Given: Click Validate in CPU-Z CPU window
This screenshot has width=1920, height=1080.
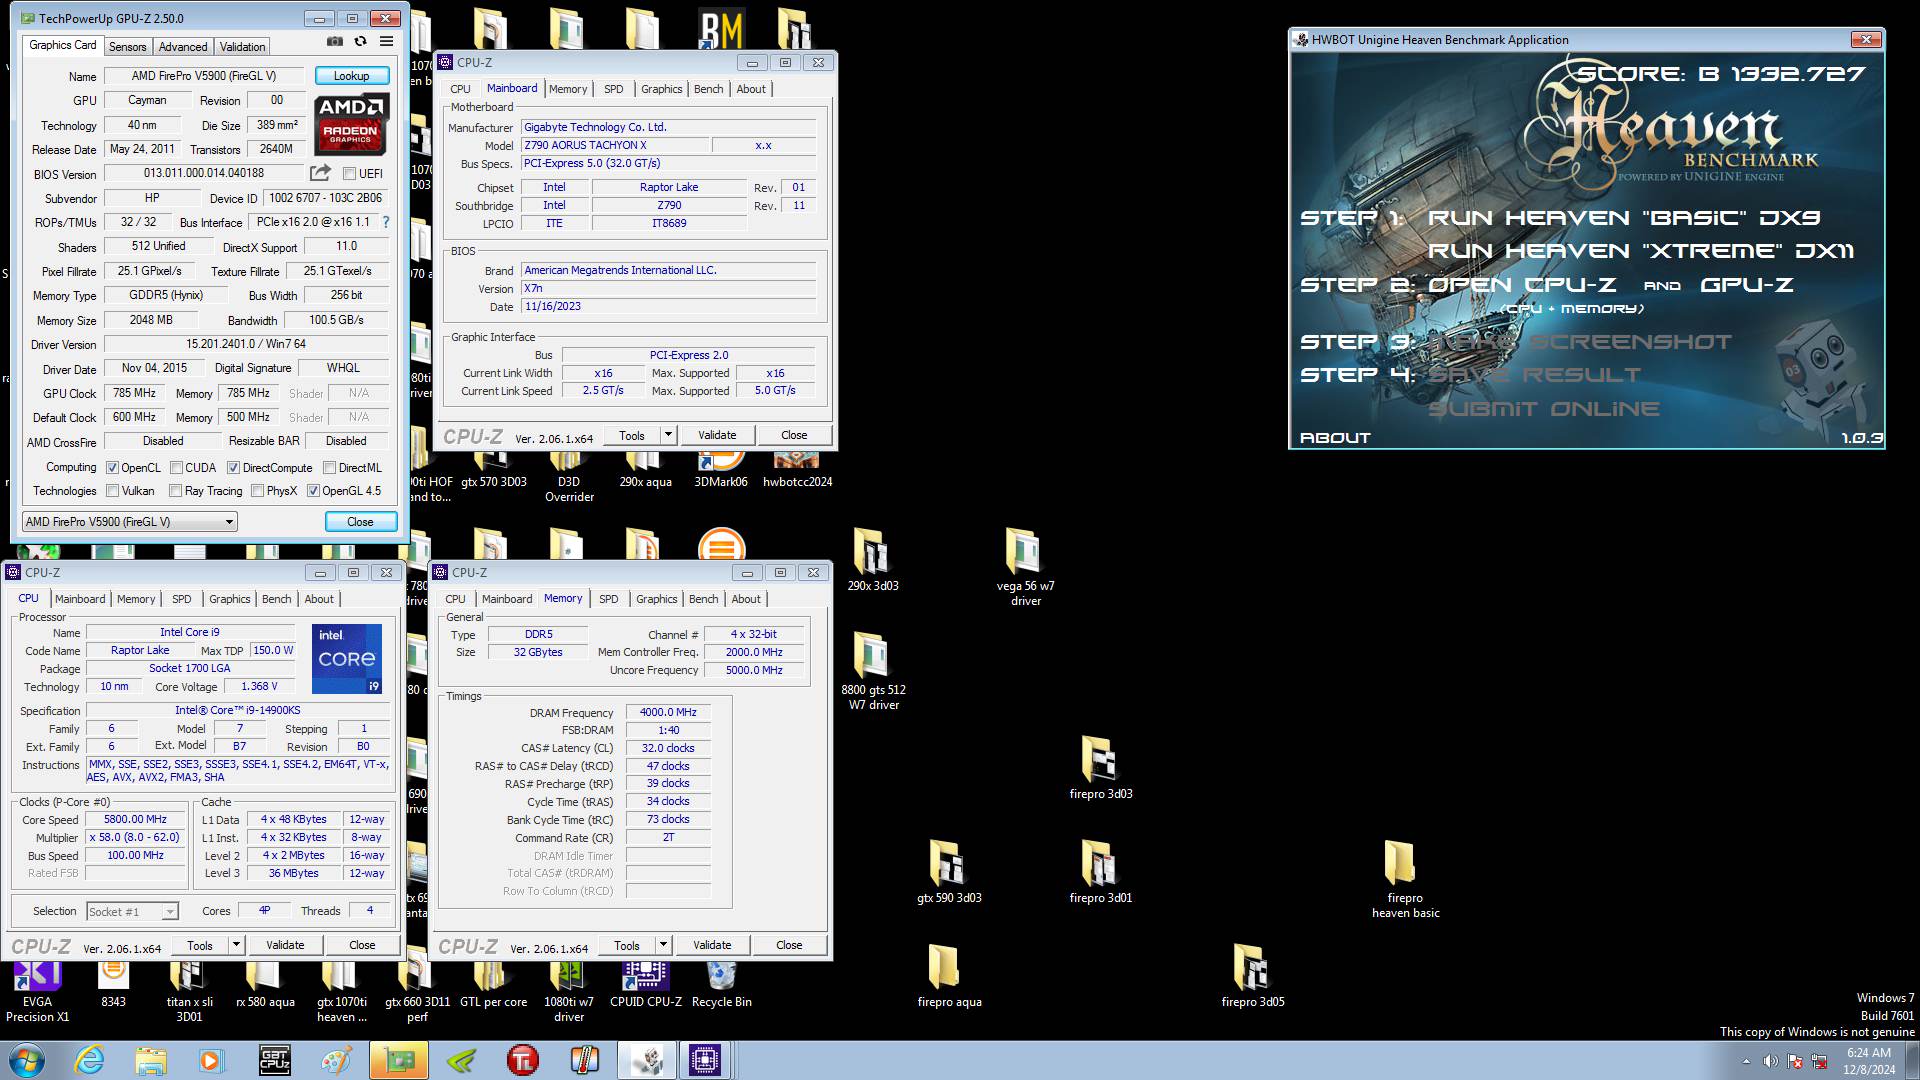Looking at the screenshot, I should [x=285, y=945].
